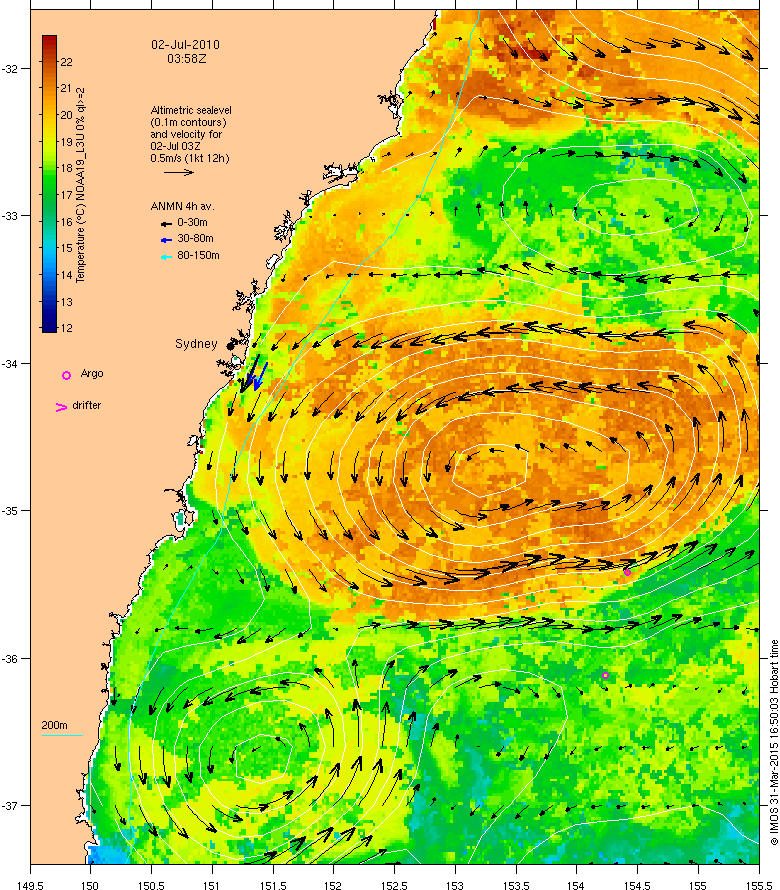
Task: Click the rotated Temperature axis title
Action: pos(81,184)
